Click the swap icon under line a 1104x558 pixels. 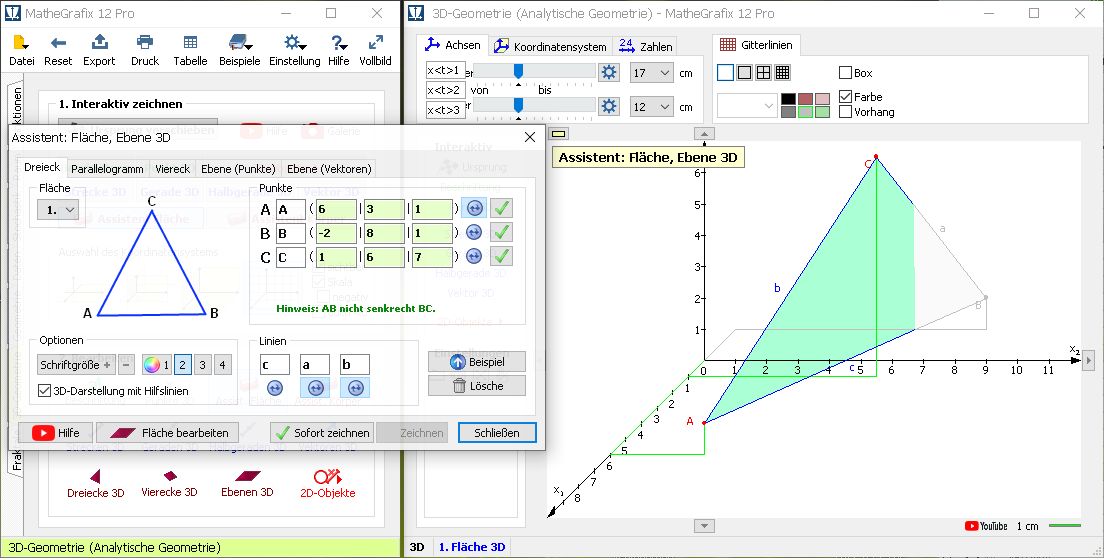[x=315, y=387]
